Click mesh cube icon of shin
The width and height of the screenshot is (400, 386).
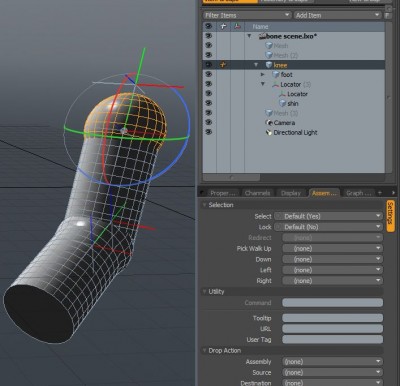pyautogui.click(x=283, y=104)
